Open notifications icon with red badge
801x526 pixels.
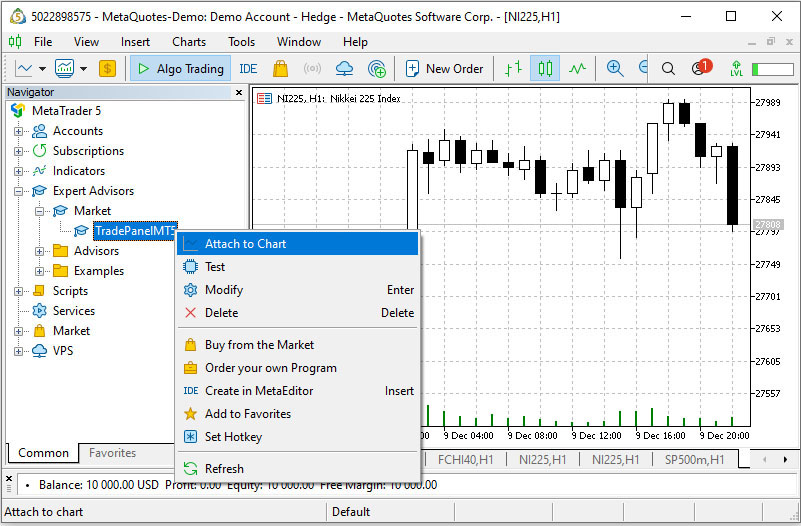click(x=701, y=67)
